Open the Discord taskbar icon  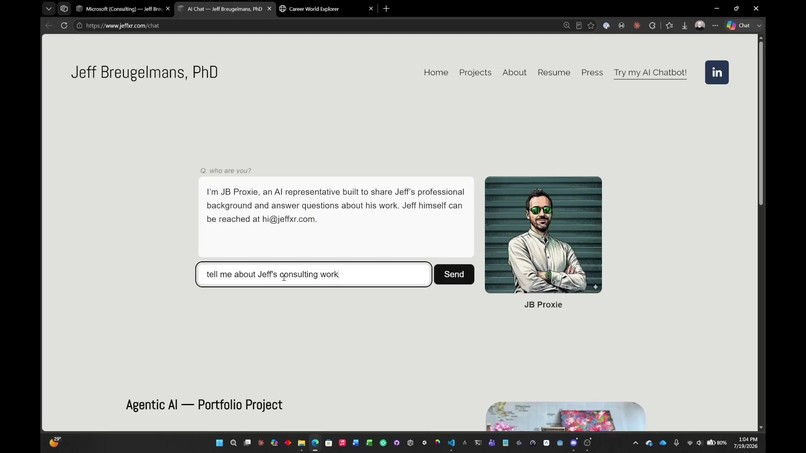pos(574,443)
